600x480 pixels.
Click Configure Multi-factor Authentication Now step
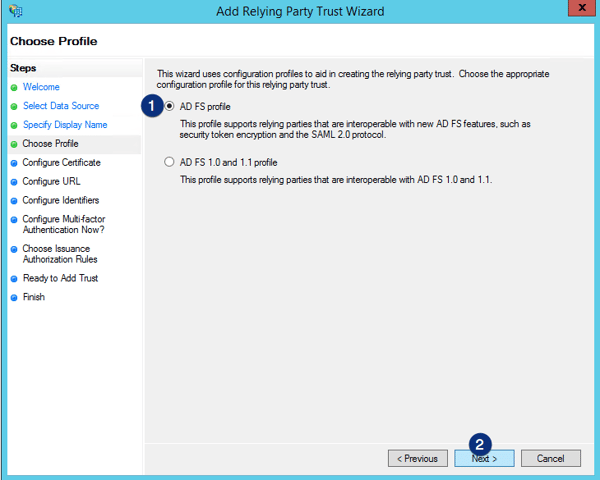click(x=63, y=224)
